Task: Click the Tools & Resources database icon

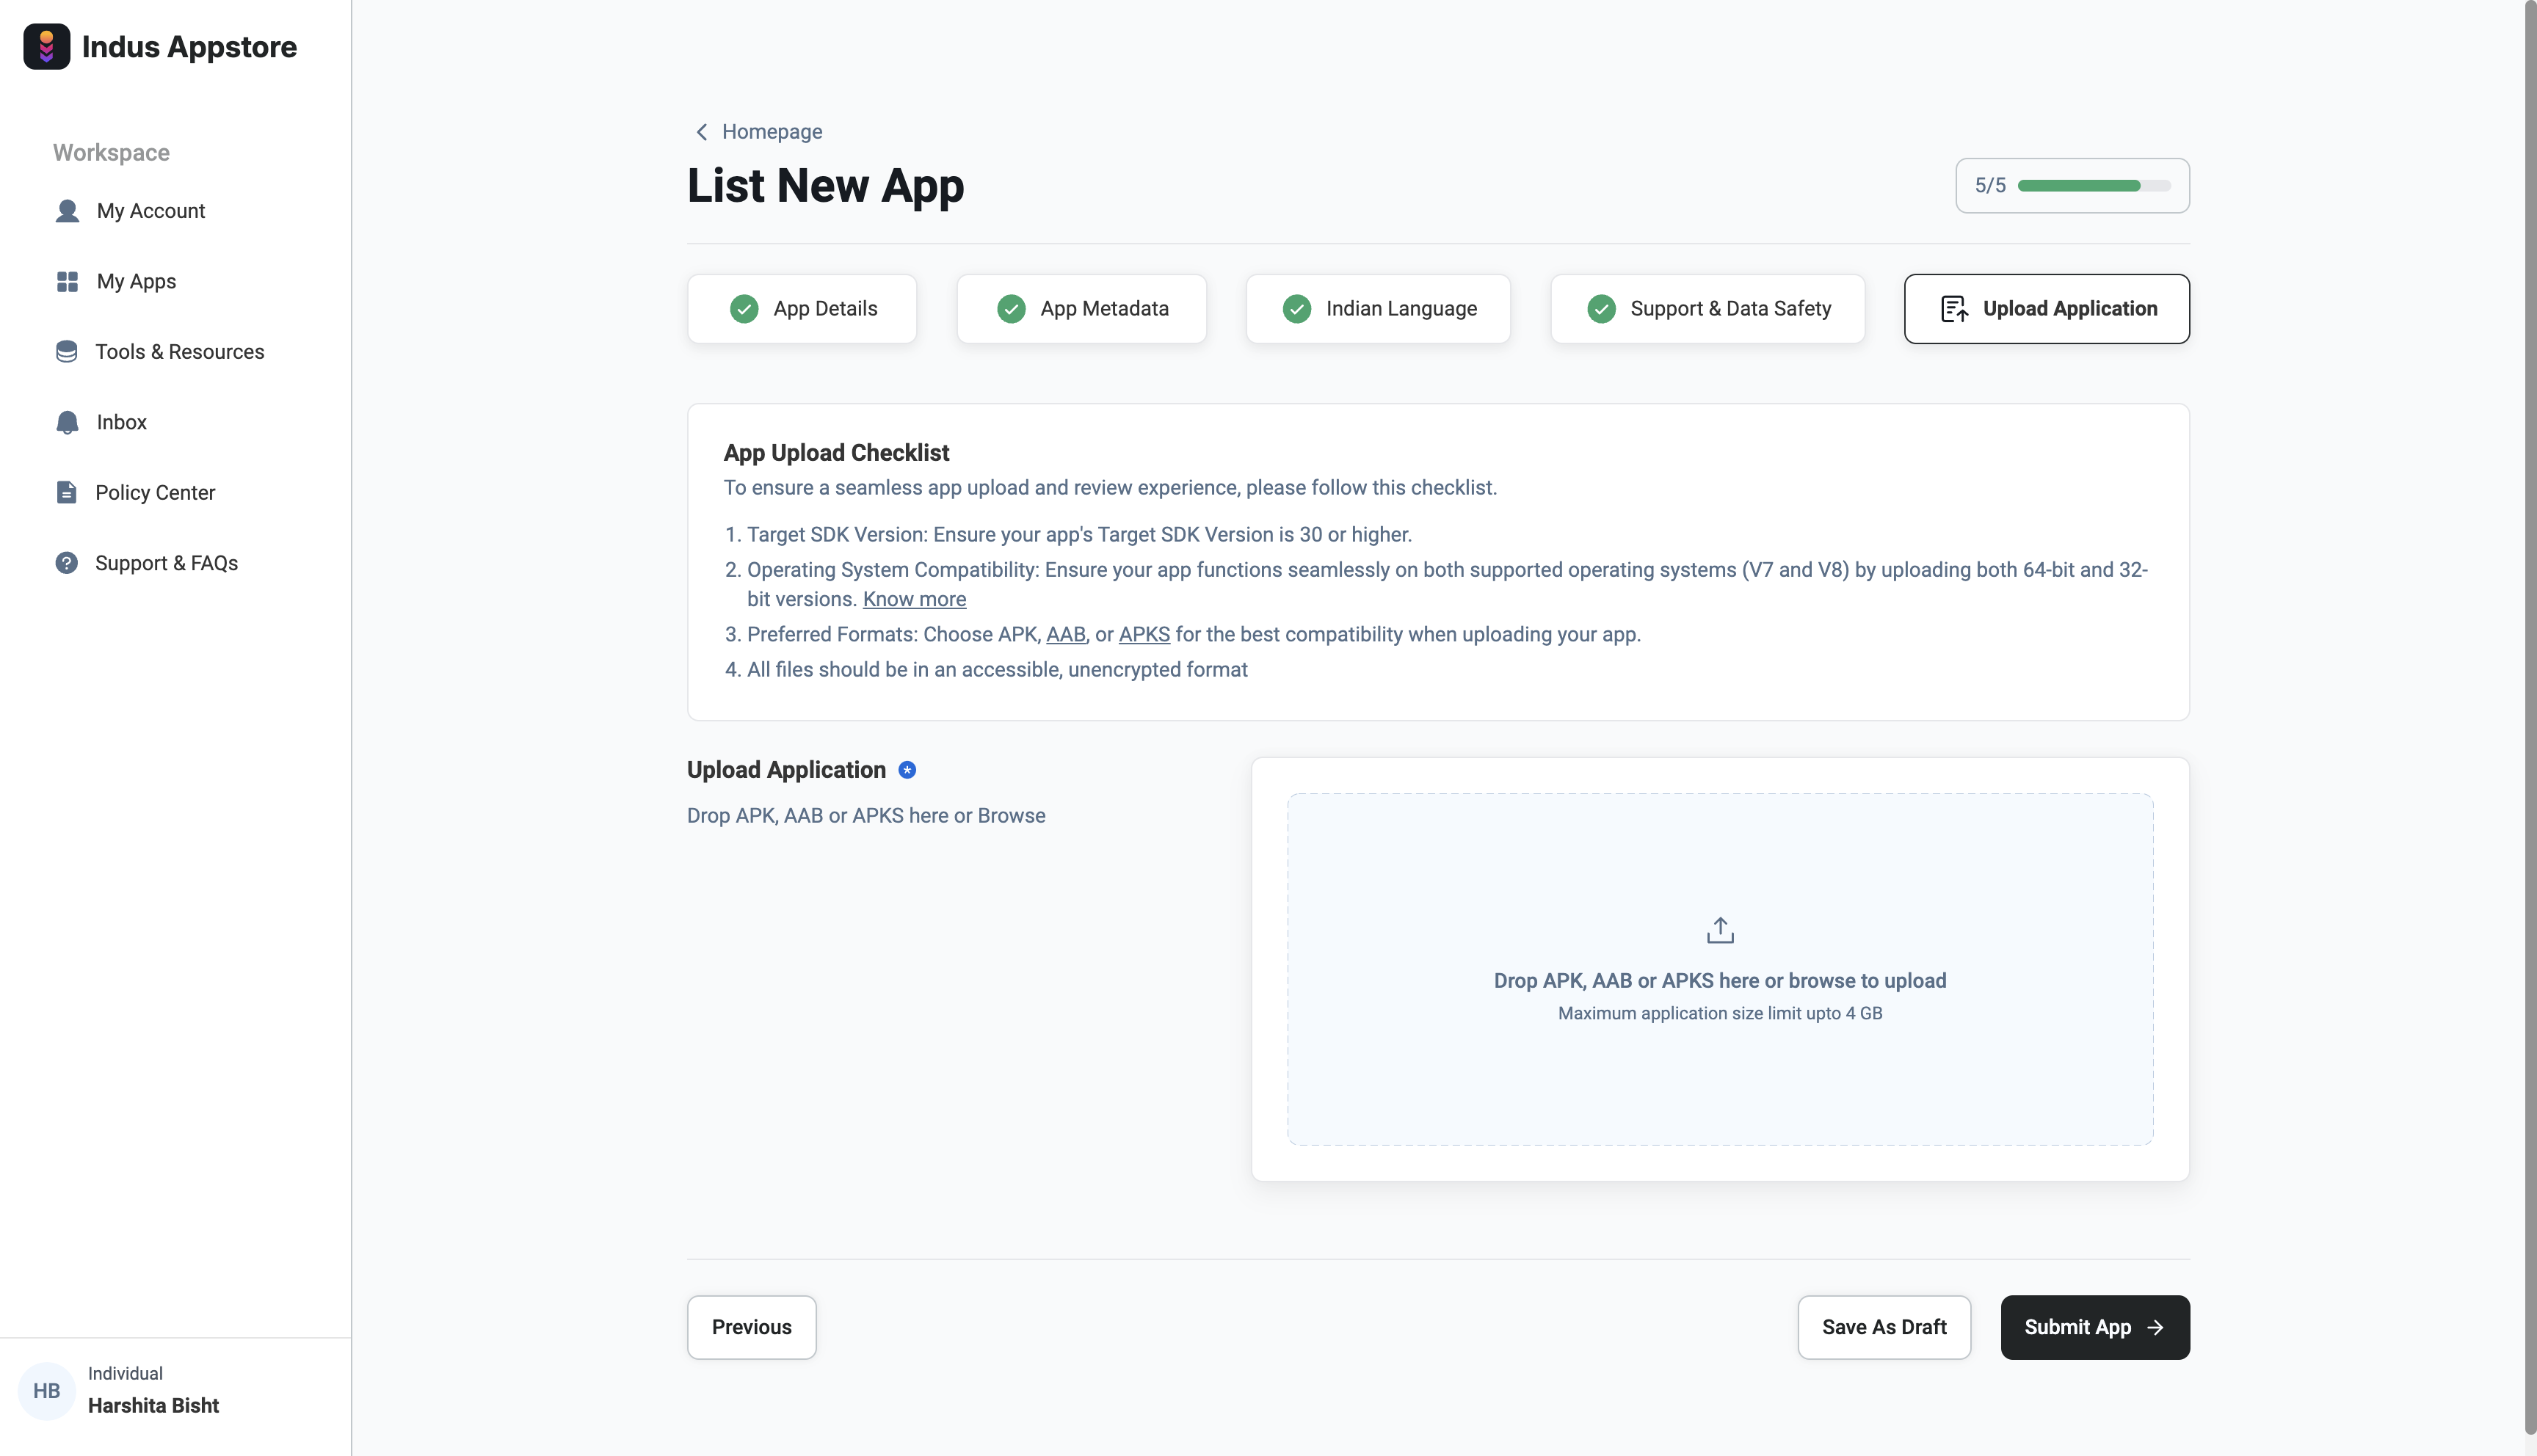Action: pyautogui.click(x=67, y=352)
